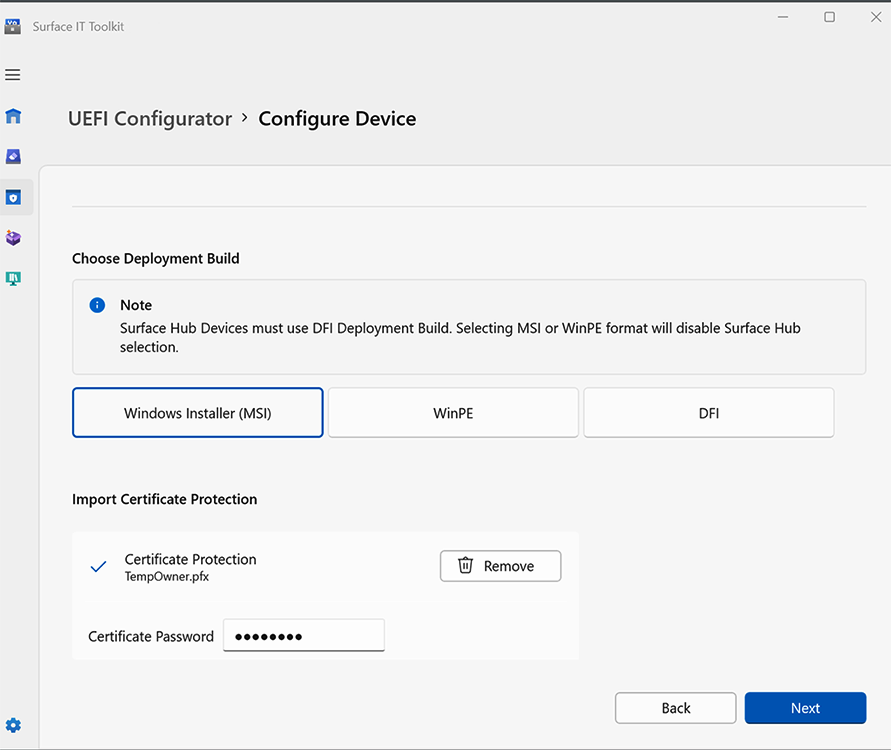The width and height of the screenshot is (891, 750).
Task: Click the certificate imported checkmark
Action: pos(97,566)
